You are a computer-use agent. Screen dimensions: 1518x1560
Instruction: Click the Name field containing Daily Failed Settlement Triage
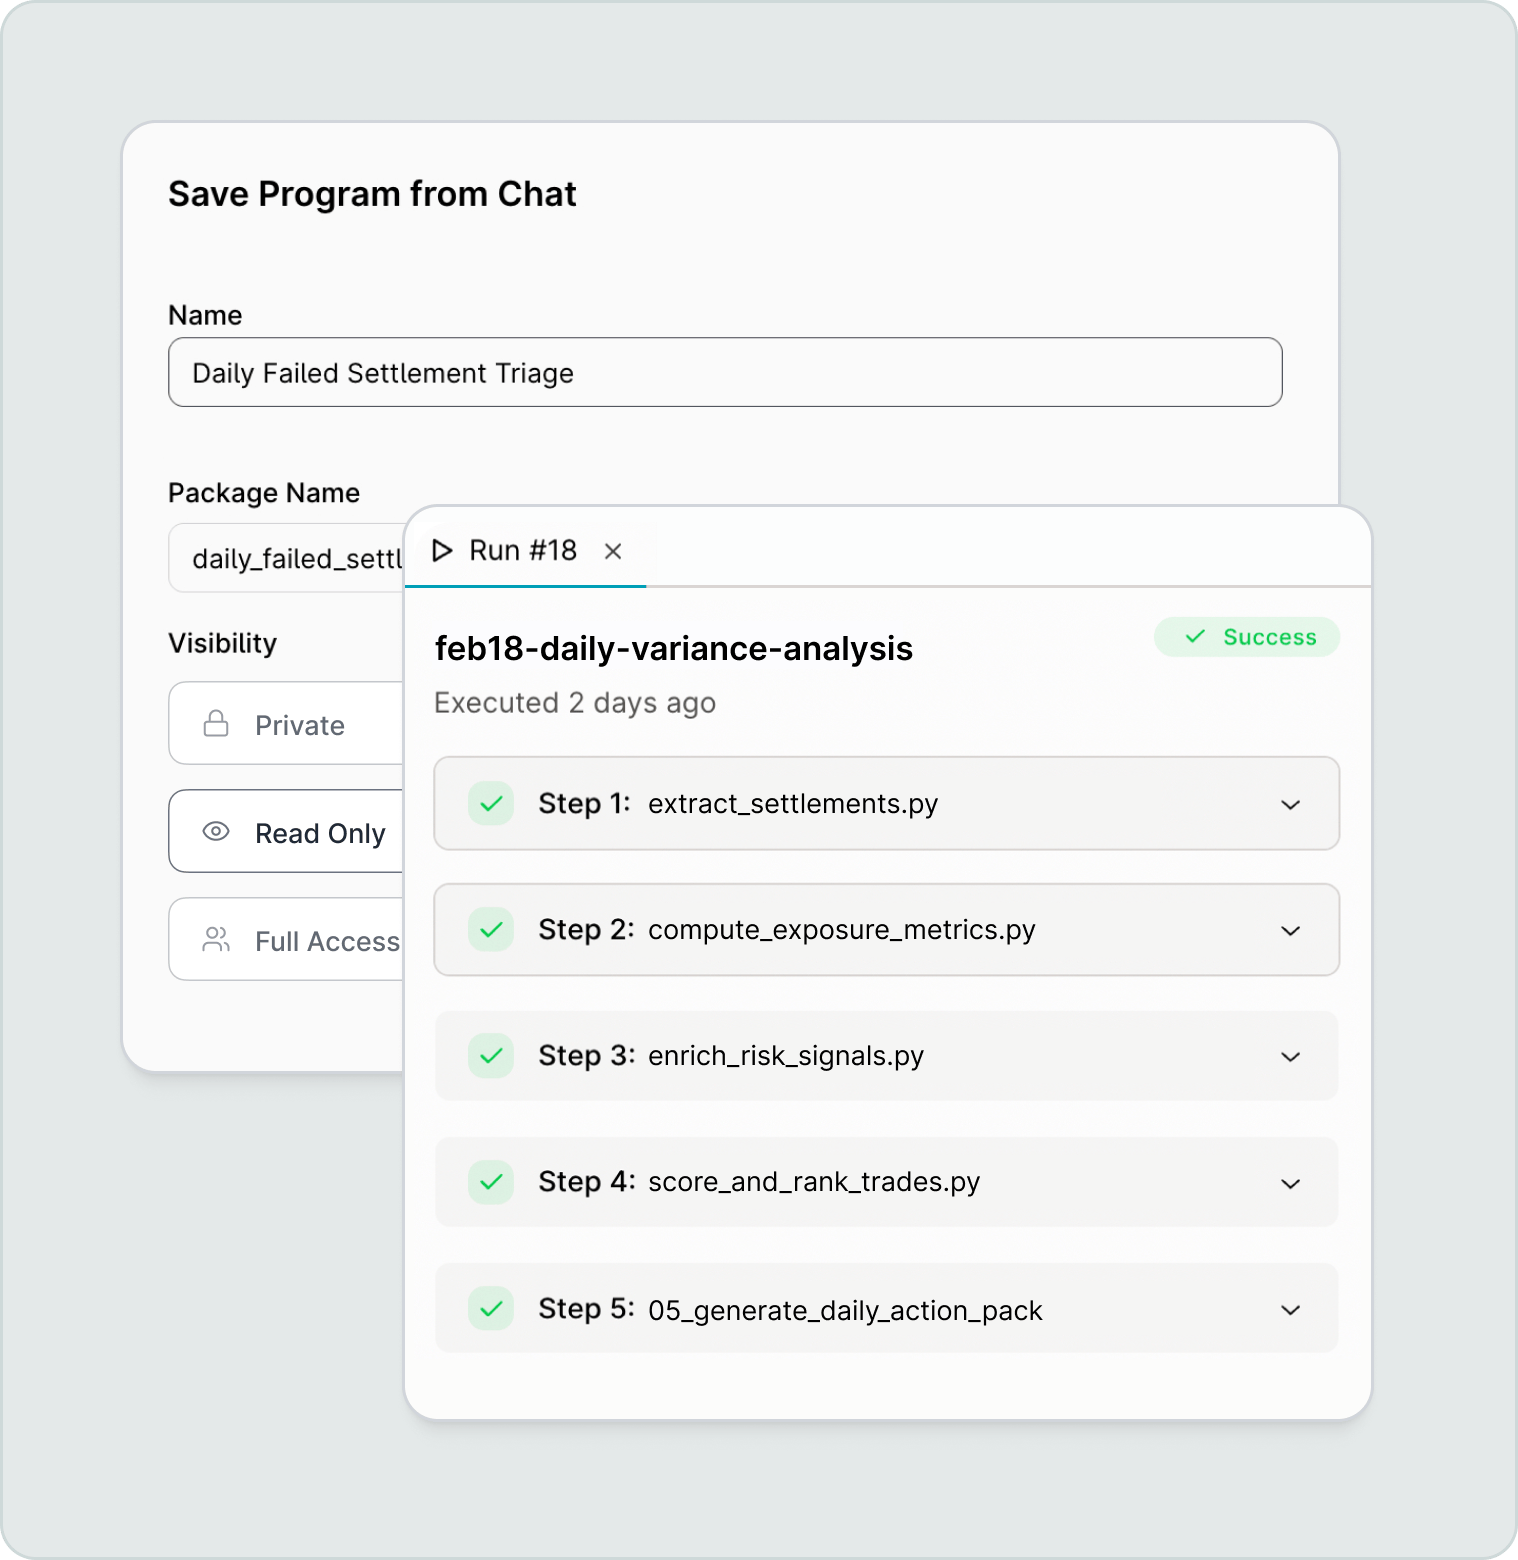725,372
